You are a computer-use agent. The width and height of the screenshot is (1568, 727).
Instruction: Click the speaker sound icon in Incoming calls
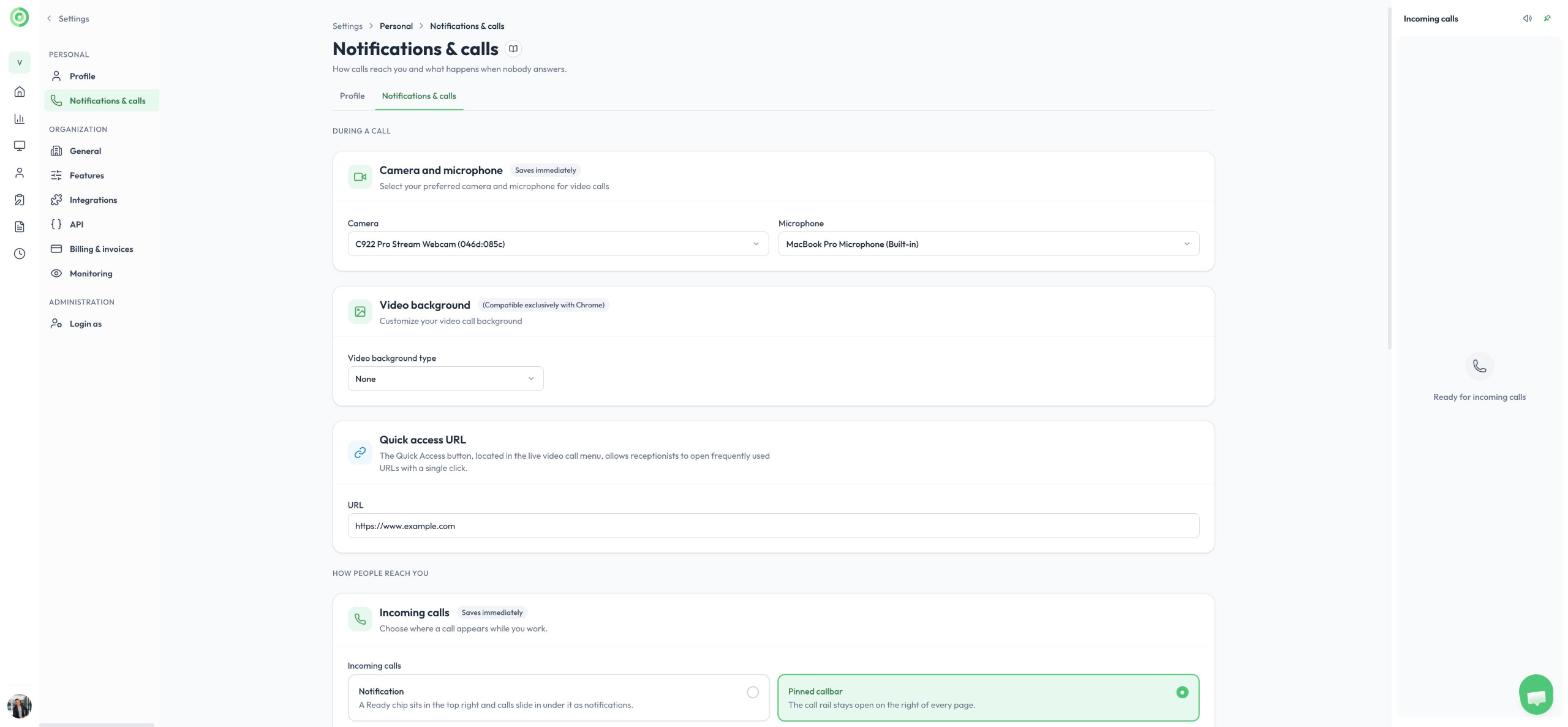coord(1527,19)
